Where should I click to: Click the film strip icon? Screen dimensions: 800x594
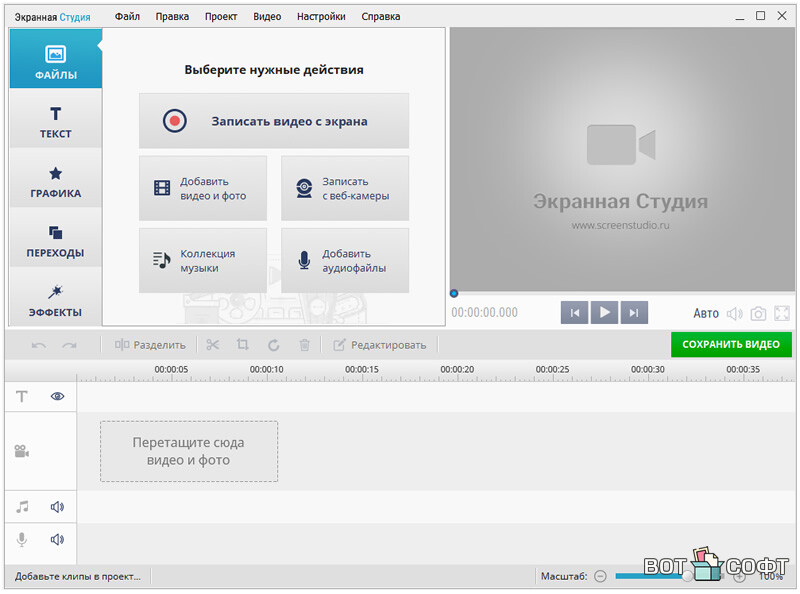click(162, 188)
